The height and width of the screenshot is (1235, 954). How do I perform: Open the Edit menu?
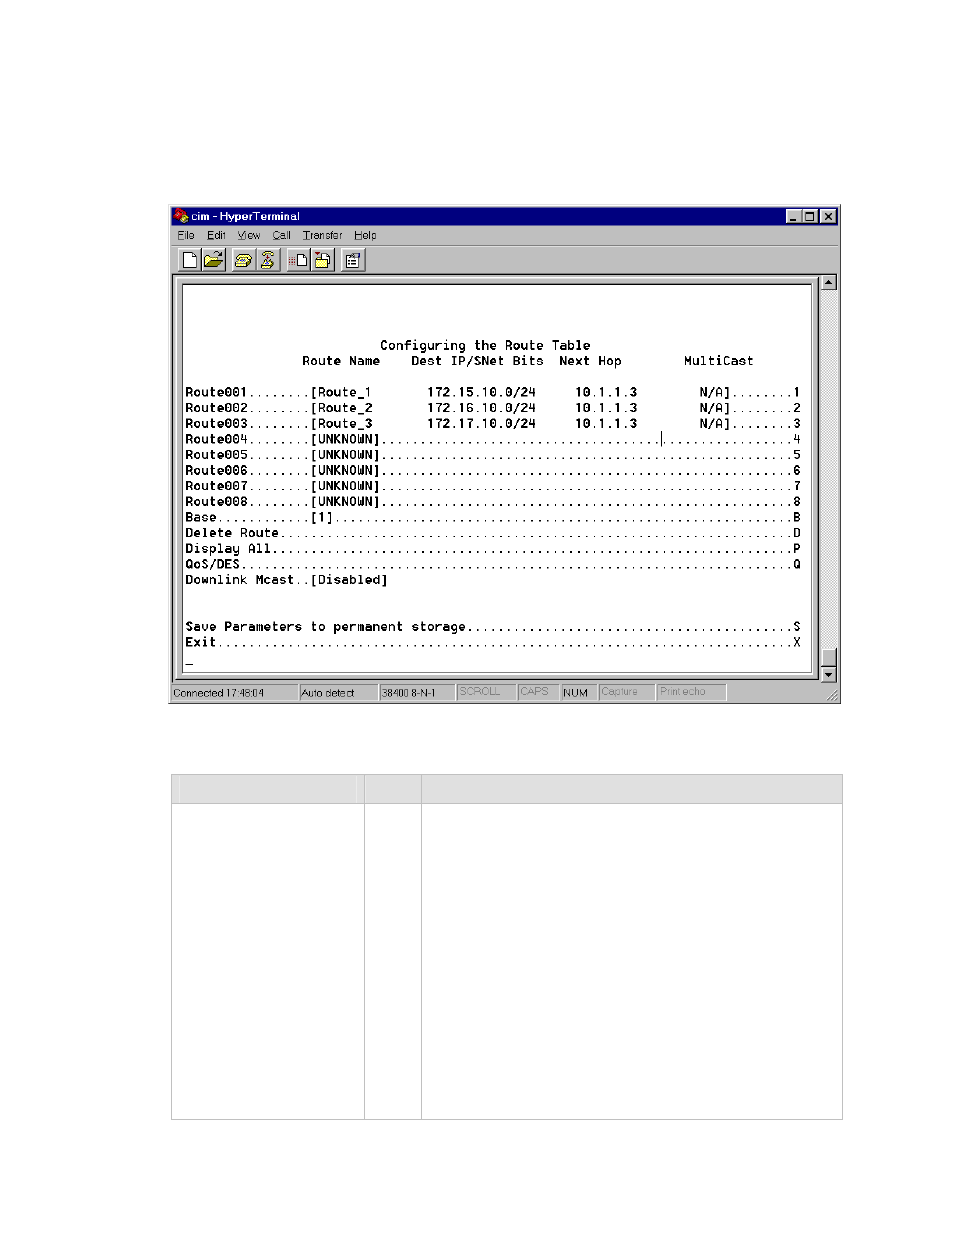[x=216, y=235]
